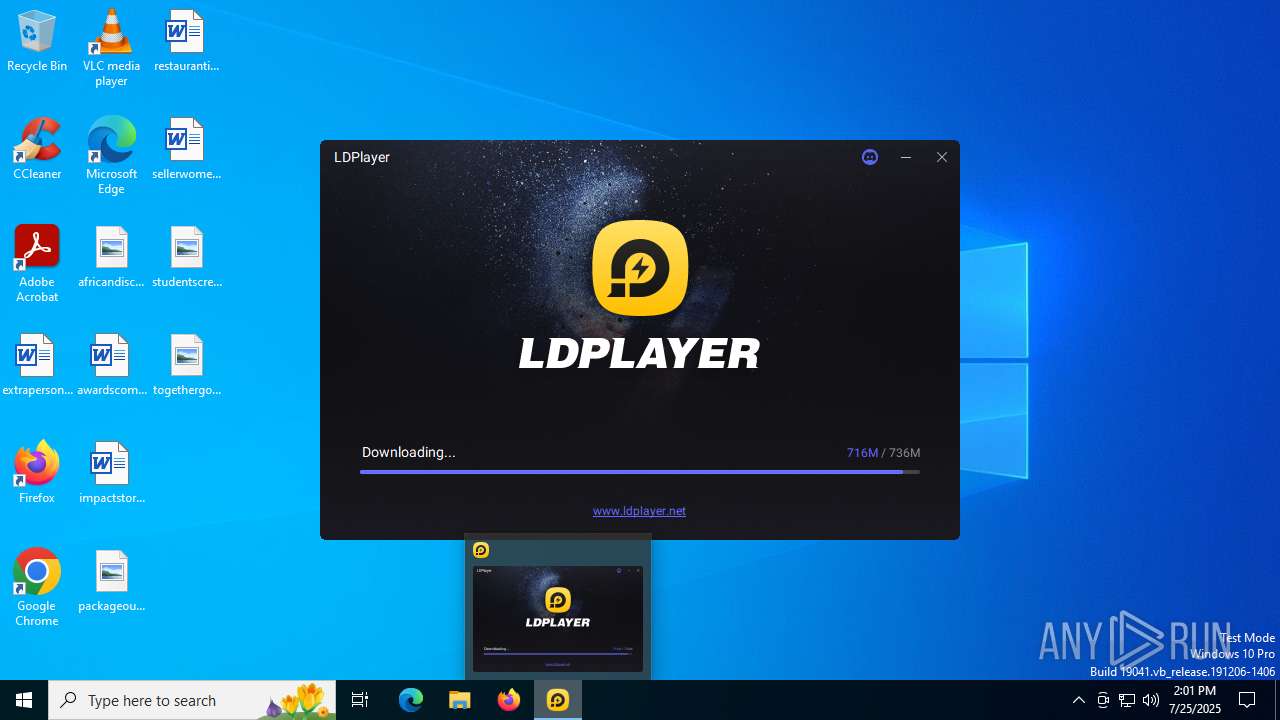Launch Edge from the taskbar

(411, 700)
